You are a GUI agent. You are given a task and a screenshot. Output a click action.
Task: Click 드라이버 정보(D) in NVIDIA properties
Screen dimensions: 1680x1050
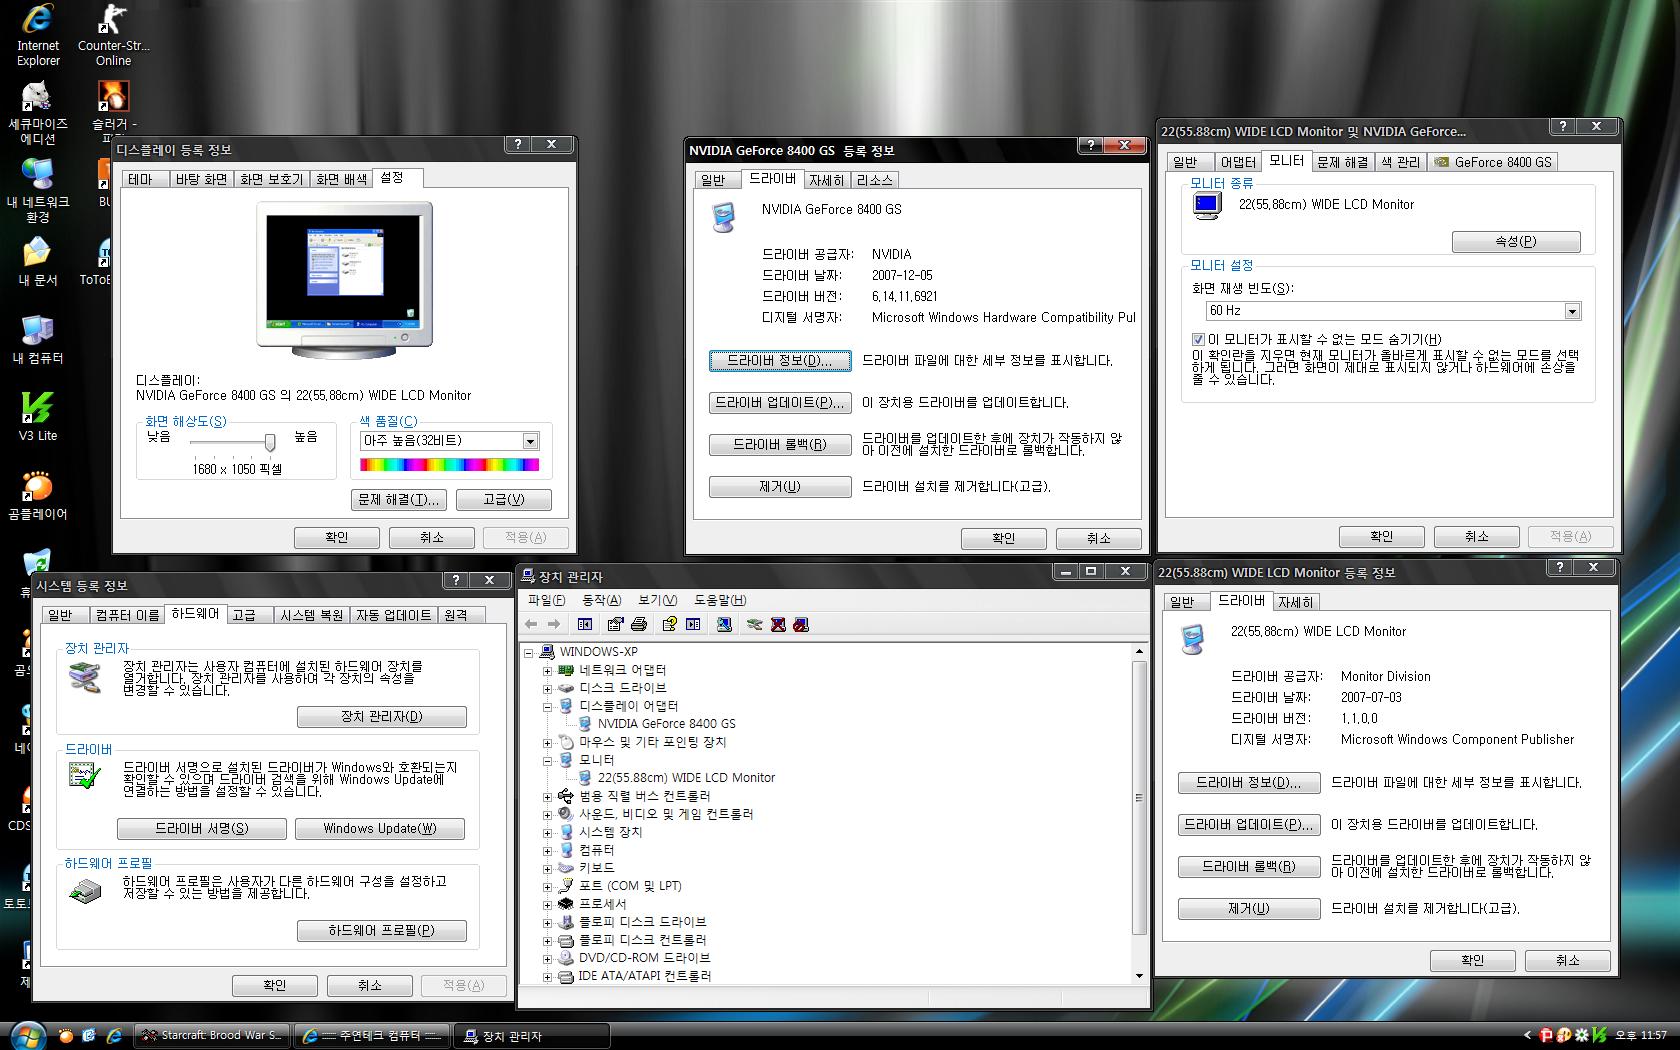[779, 361]
